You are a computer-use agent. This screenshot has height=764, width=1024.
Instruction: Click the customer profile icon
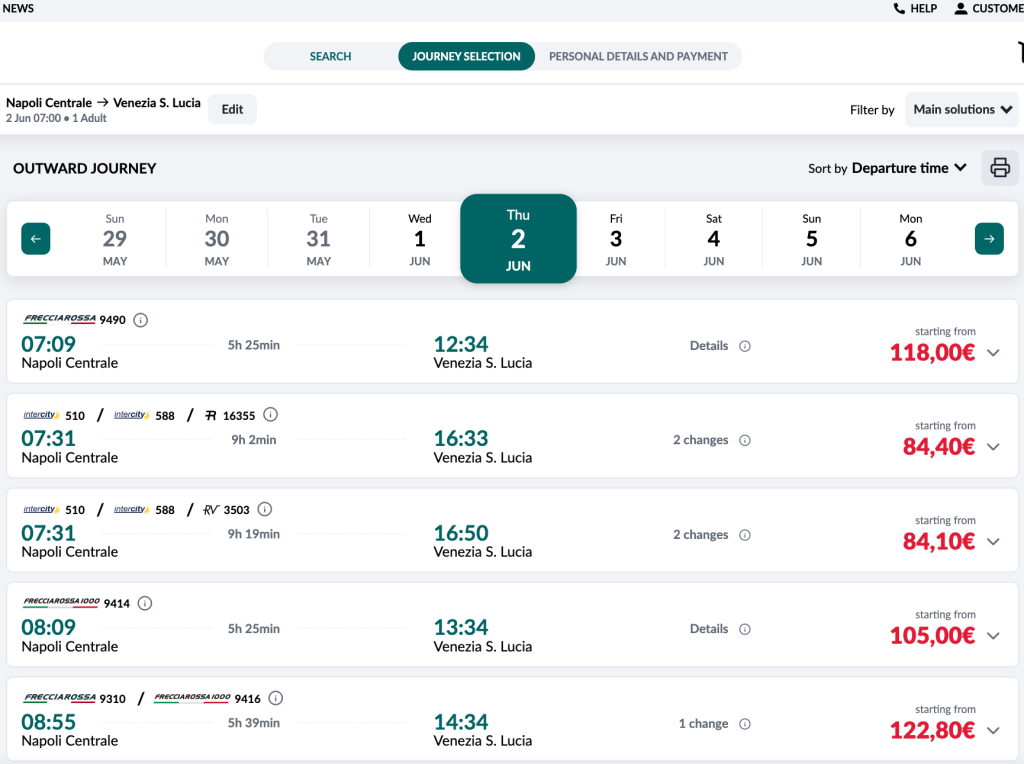click(x=961, y=8)
